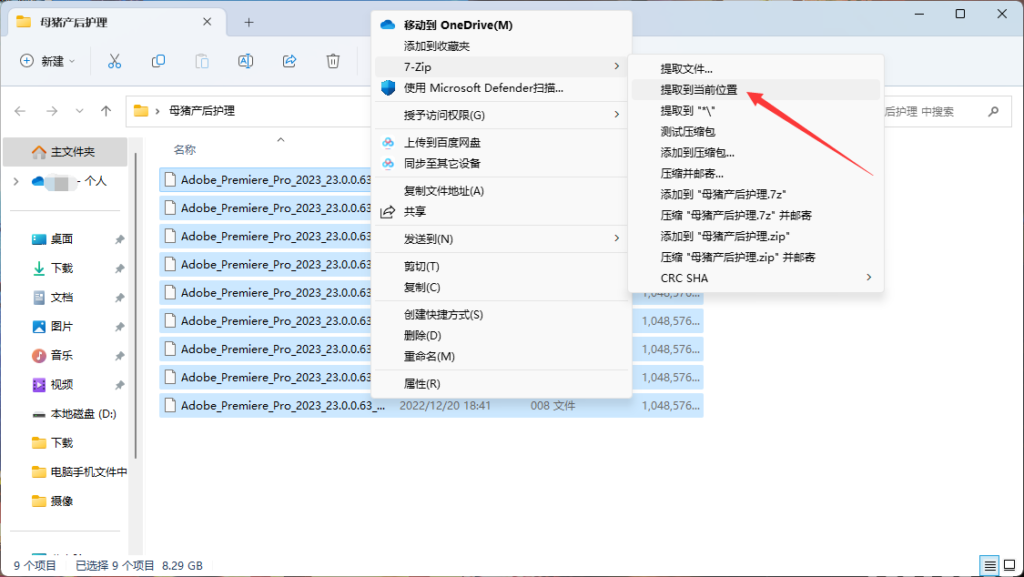Switch to details view icon in status bar

[x=990, y=565]
